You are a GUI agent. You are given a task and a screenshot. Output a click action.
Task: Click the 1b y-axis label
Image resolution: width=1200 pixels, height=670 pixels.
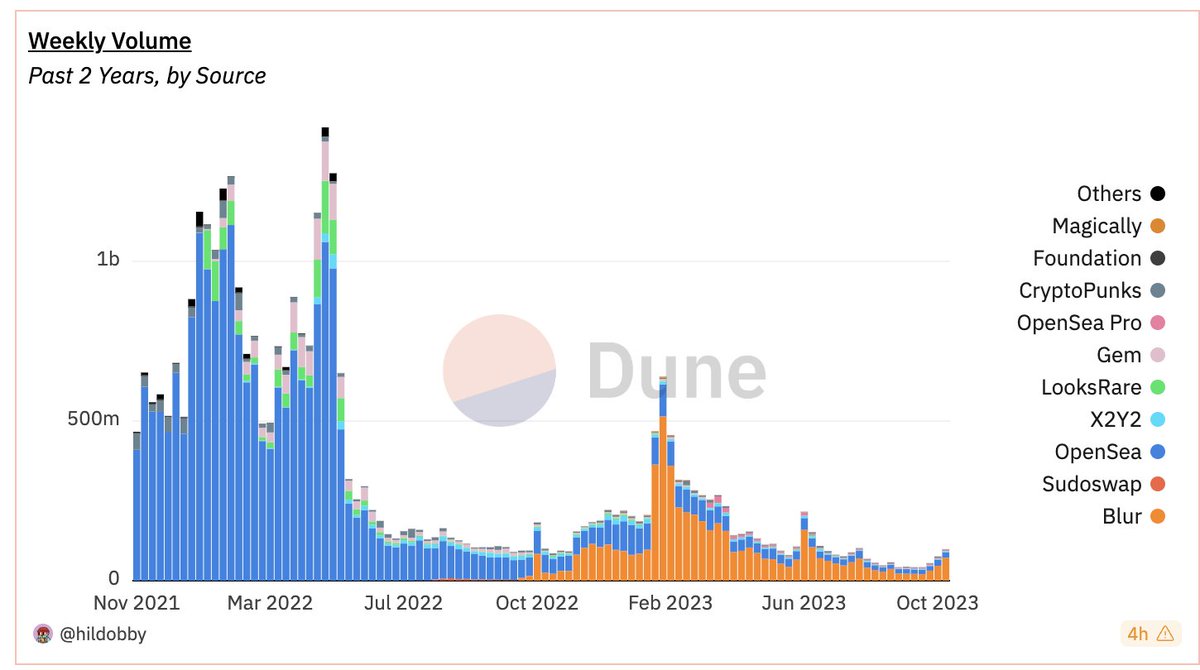(x=109, y=260)
